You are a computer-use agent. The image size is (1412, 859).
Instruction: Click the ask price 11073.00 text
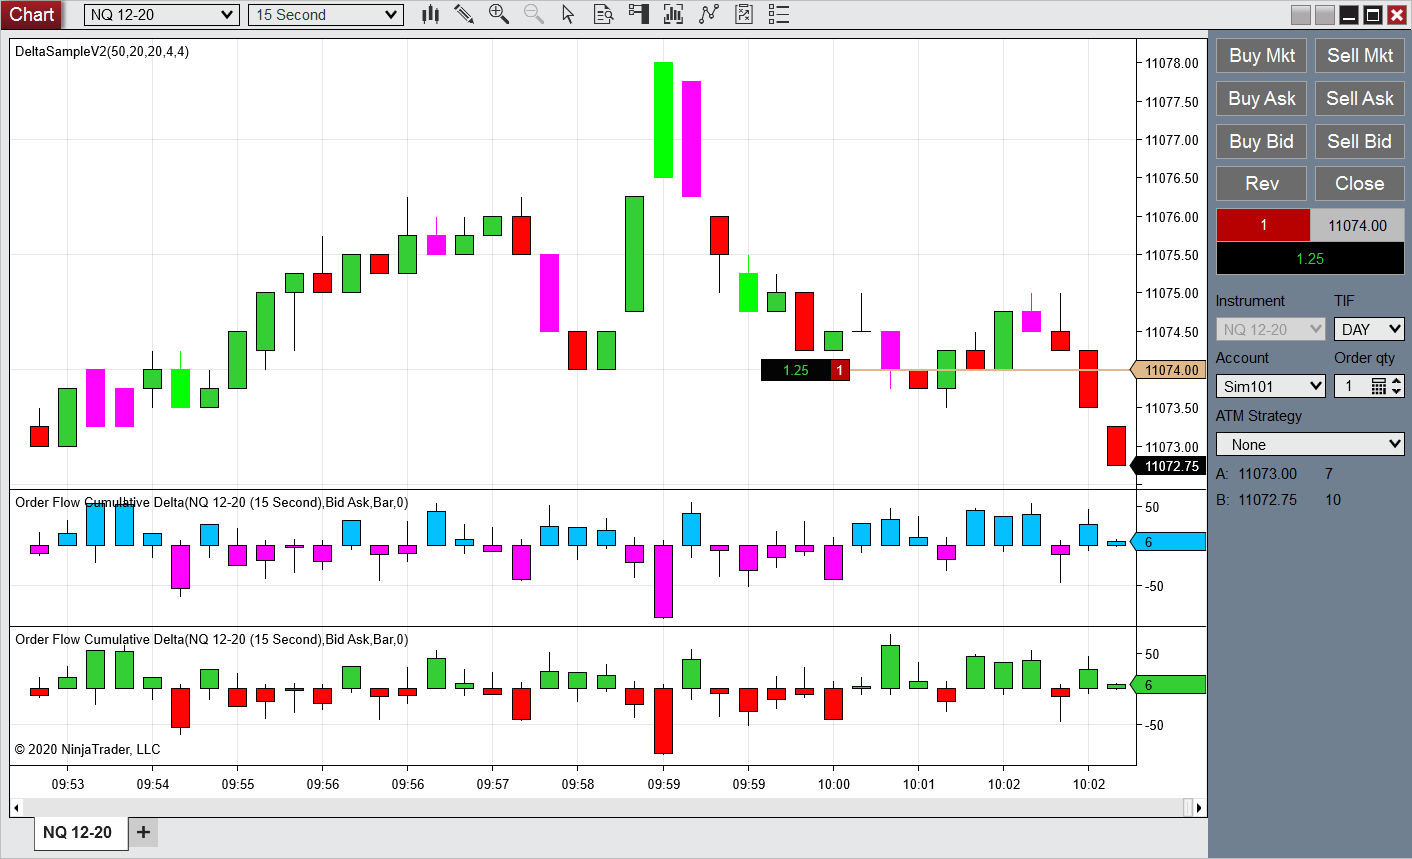coord(1267,474)
